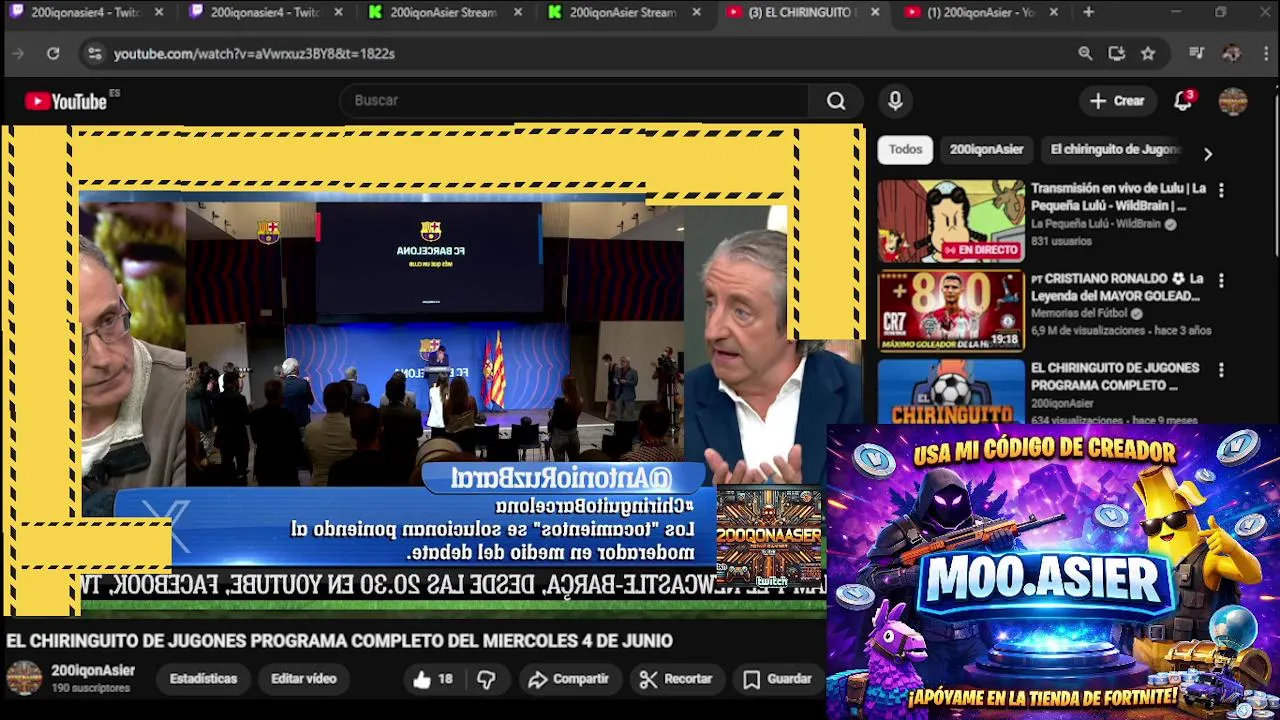Open Cristiano Ronaldo video thumbnail
Viewport: 1280px width, 720px height.
(951, 311)
